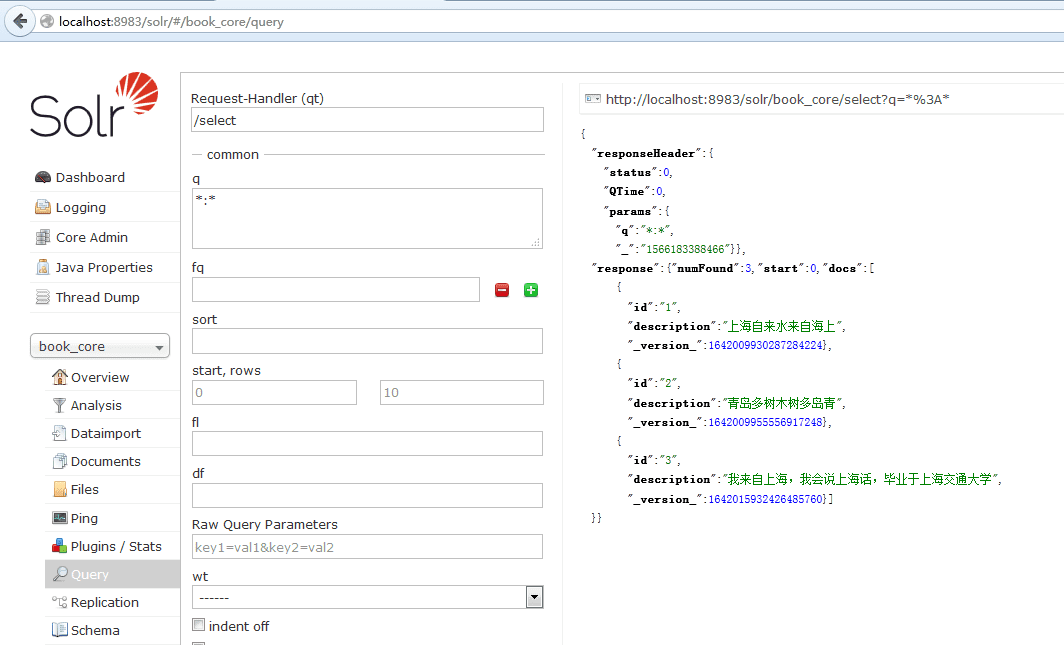Open Core Admin via its icon
Image resolution: width=1064 pixels, height=645 pixels.
click(43, 238)
